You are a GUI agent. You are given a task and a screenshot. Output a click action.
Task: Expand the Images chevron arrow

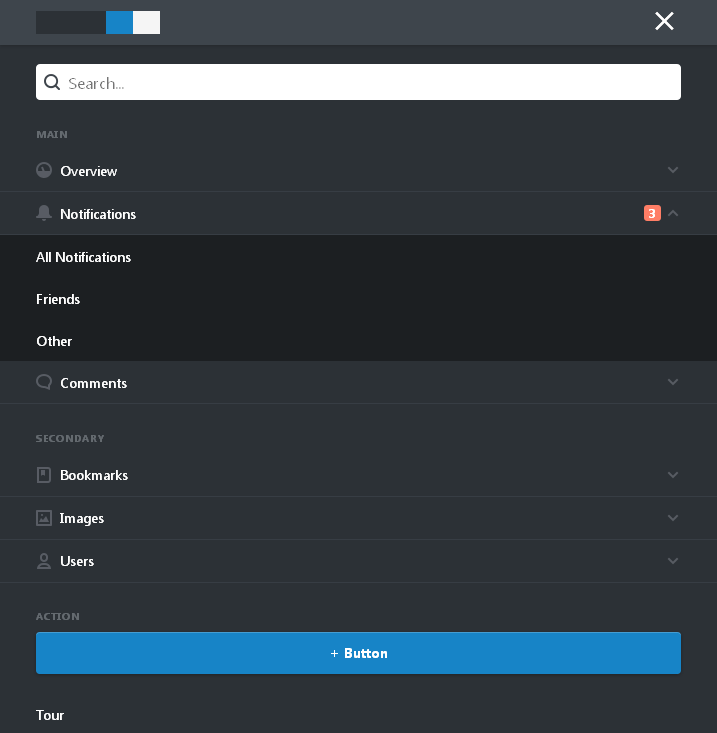point(673,518)
